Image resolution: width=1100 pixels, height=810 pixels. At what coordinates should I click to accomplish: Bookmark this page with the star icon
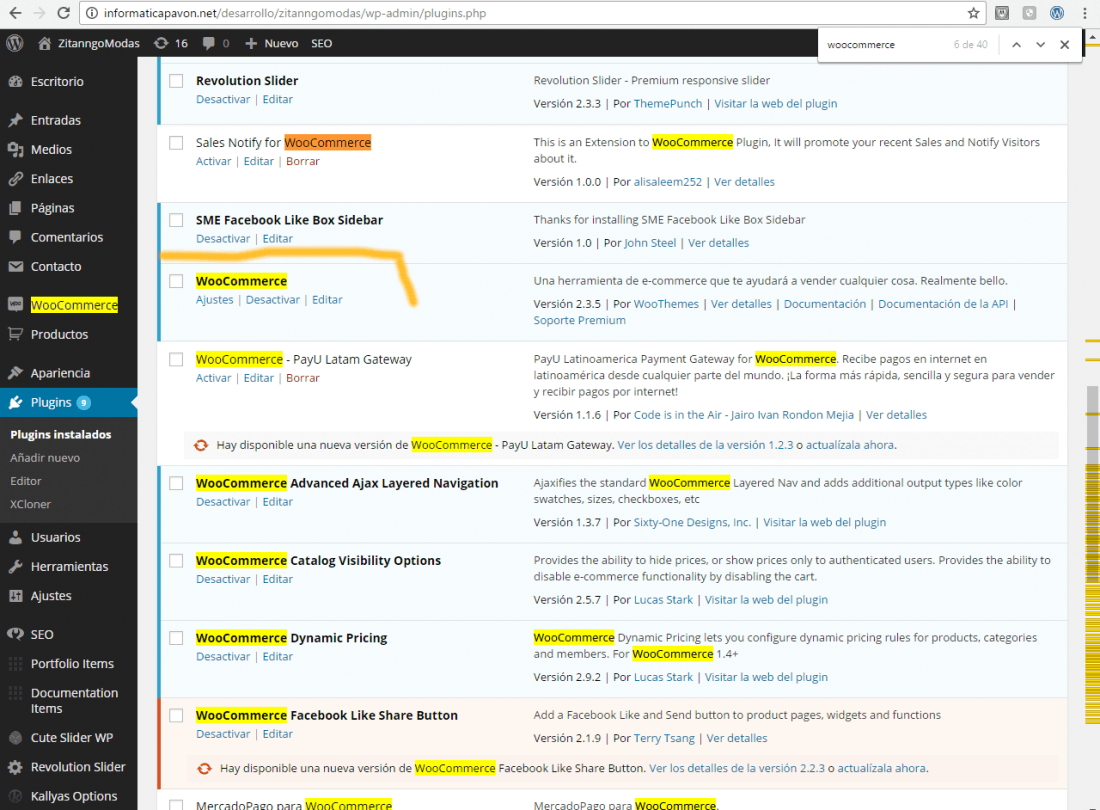[973, 13]
